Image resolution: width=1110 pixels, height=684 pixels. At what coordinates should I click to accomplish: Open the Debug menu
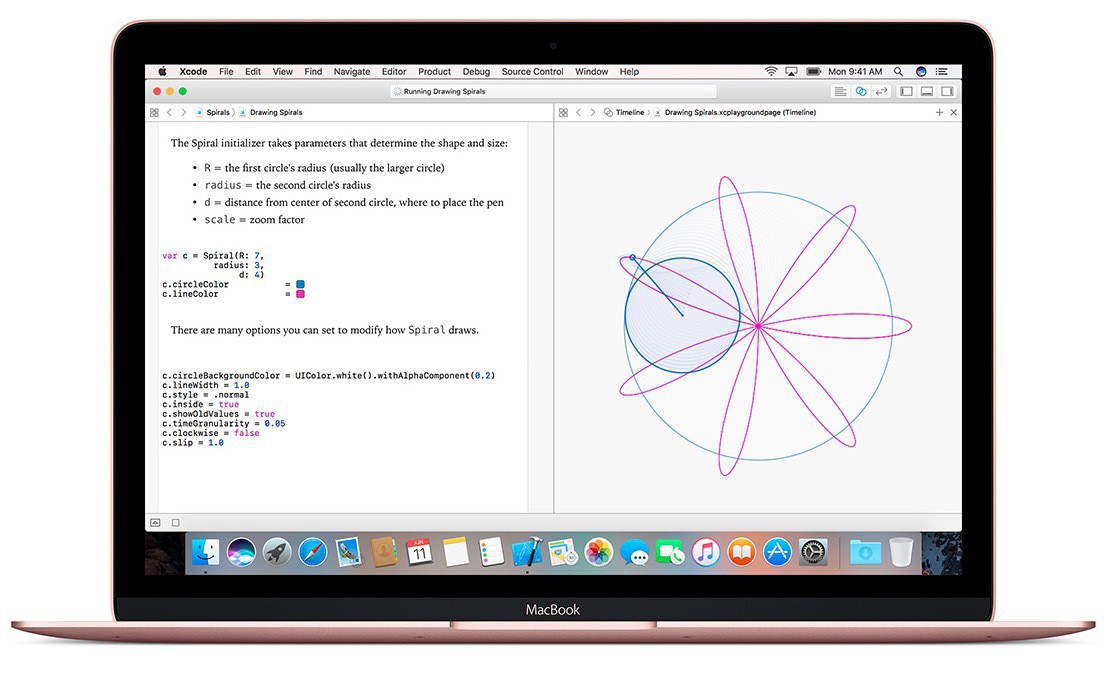tap(476, 72)
